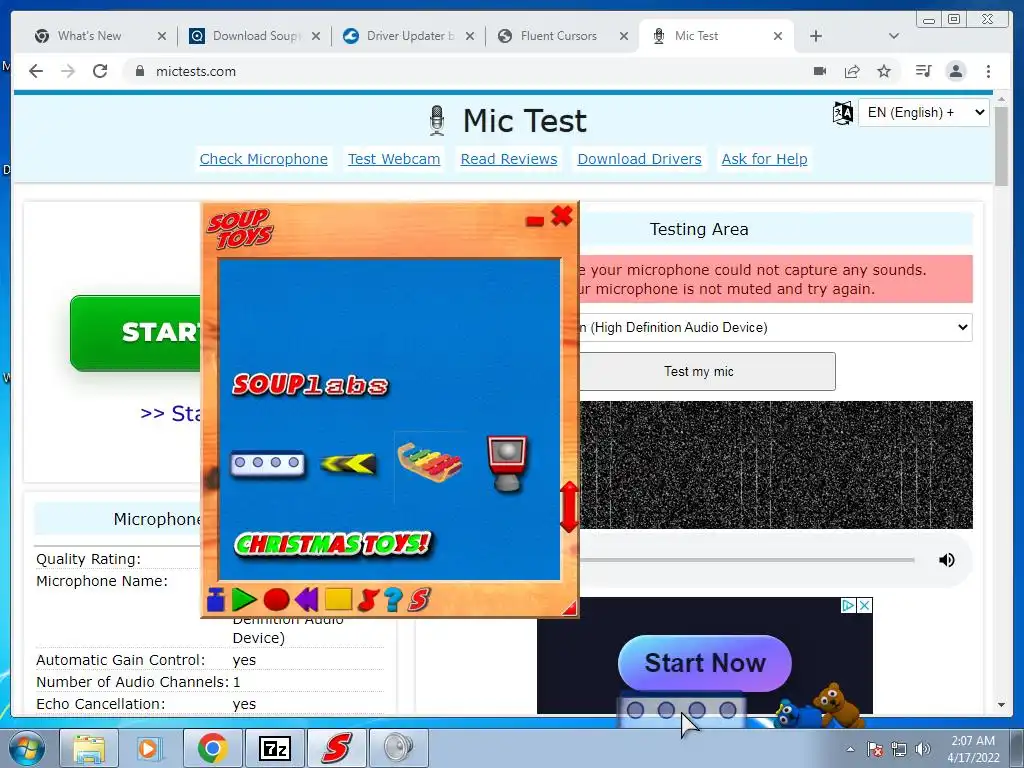Choose the rainbow xylophone toy
This screenshot has width=1024, height=768.
(429, 462)
